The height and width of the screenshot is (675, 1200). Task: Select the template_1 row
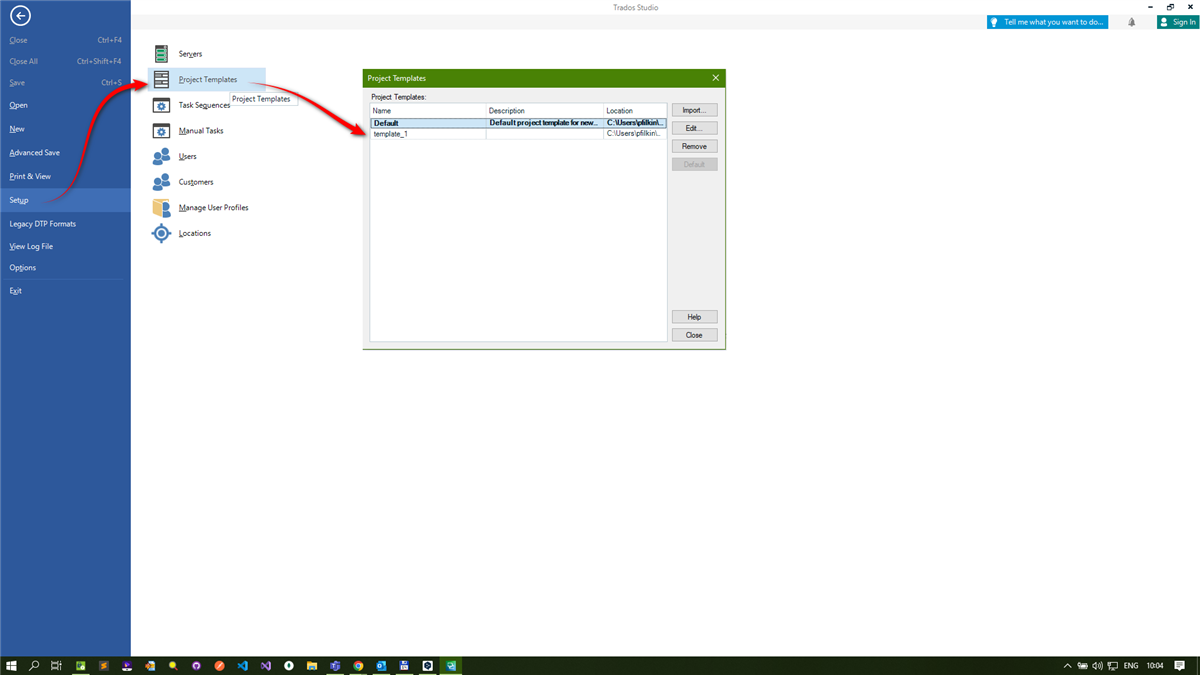[x=518, y=133]
